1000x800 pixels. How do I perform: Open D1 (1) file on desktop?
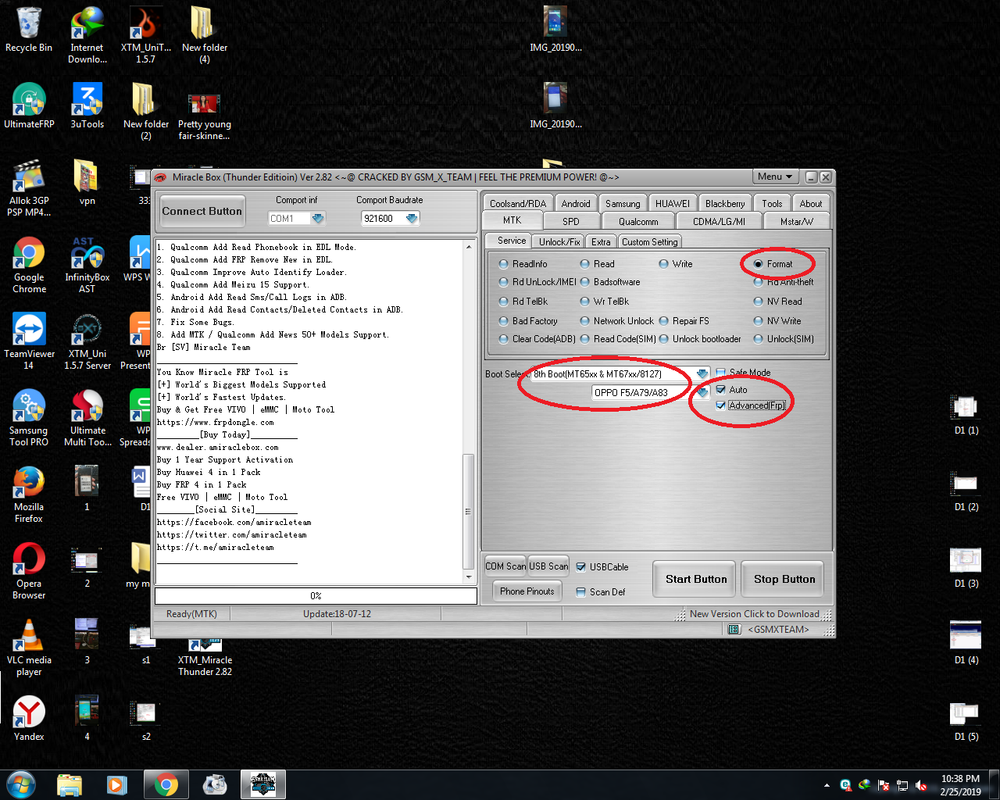tap(966, 415)
